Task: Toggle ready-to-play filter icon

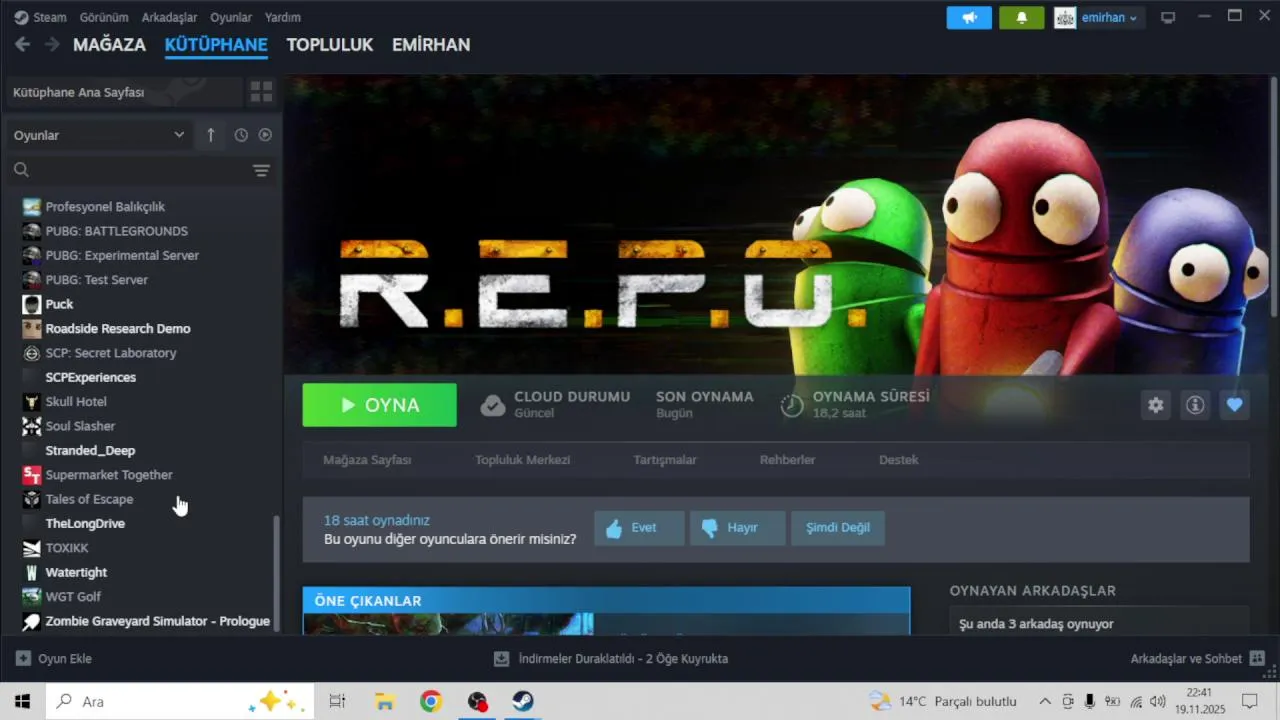Action: pos(265,135)
